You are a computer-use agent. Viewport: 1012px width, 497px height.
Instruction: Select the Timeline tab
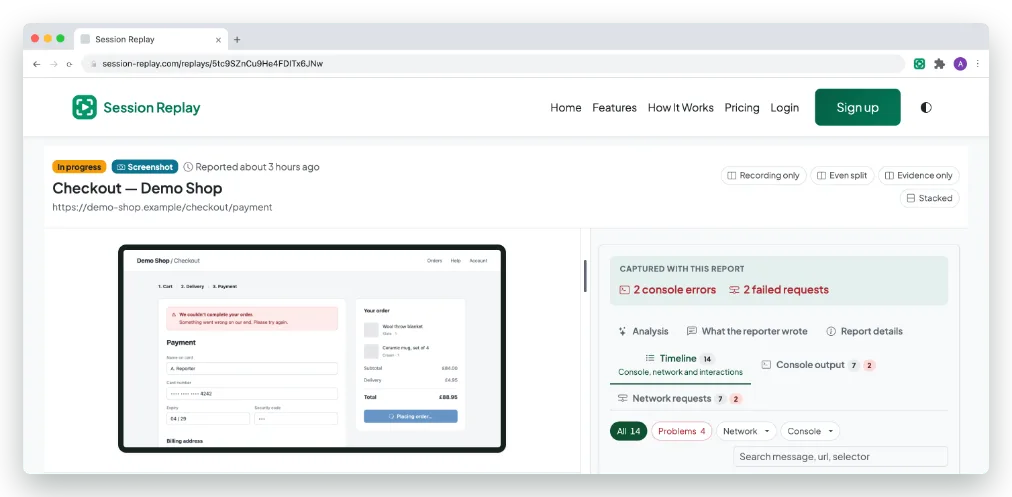click(680, 365)
